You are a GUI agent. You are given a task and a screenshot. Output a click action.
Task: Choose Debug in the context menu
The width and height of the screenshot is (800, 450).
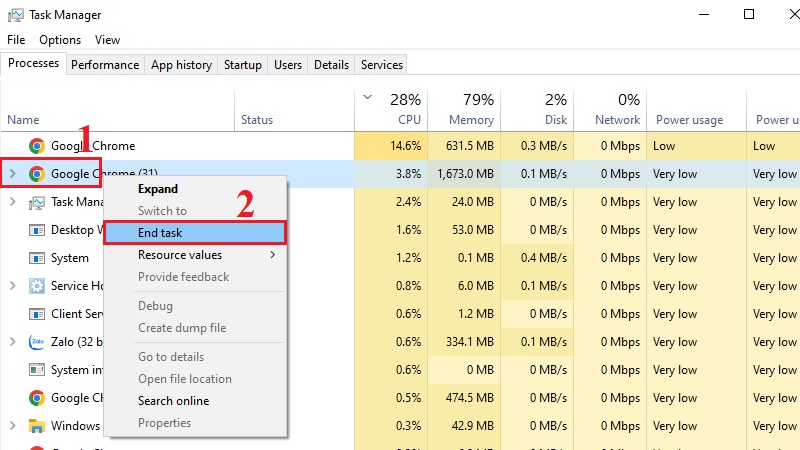pos(195,306)
